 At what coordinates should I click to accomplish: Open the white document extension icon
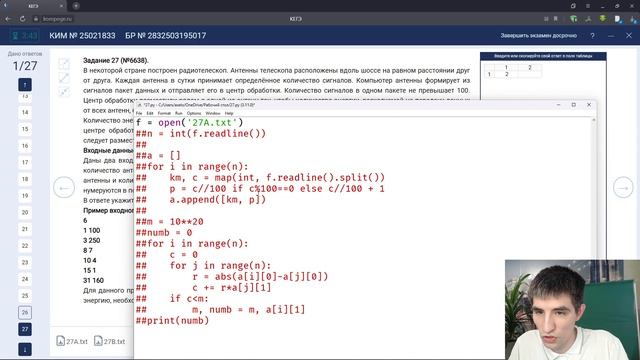[x=618, y=19]
